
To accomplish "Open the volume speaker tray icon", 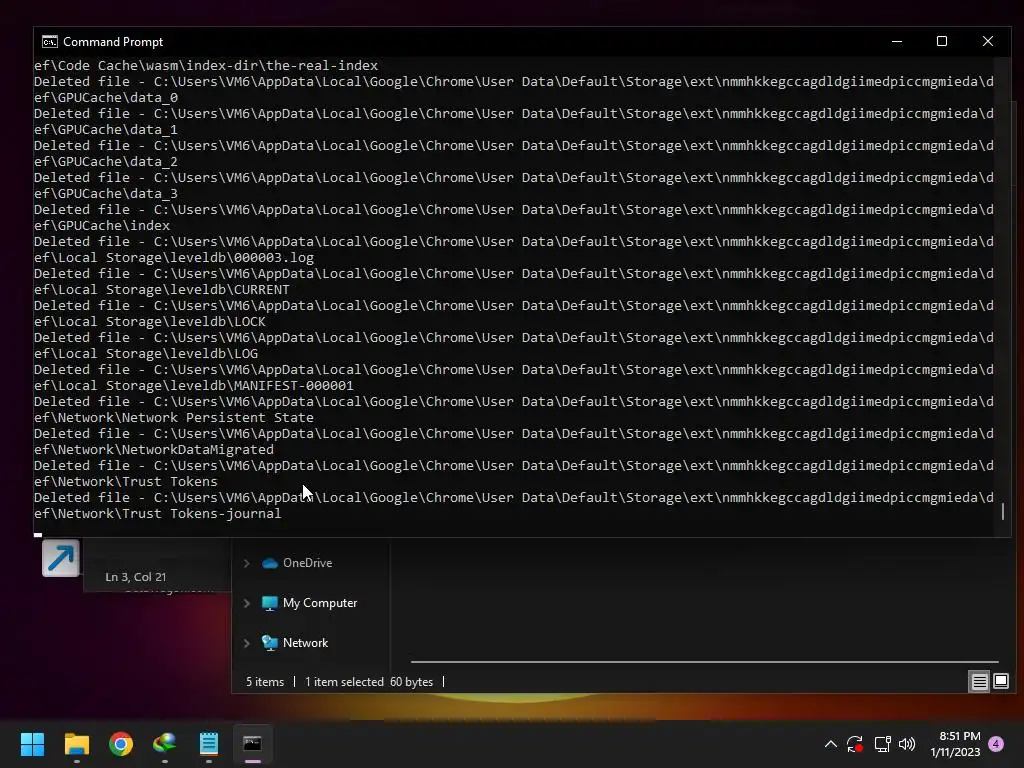I will coord(907,744).
